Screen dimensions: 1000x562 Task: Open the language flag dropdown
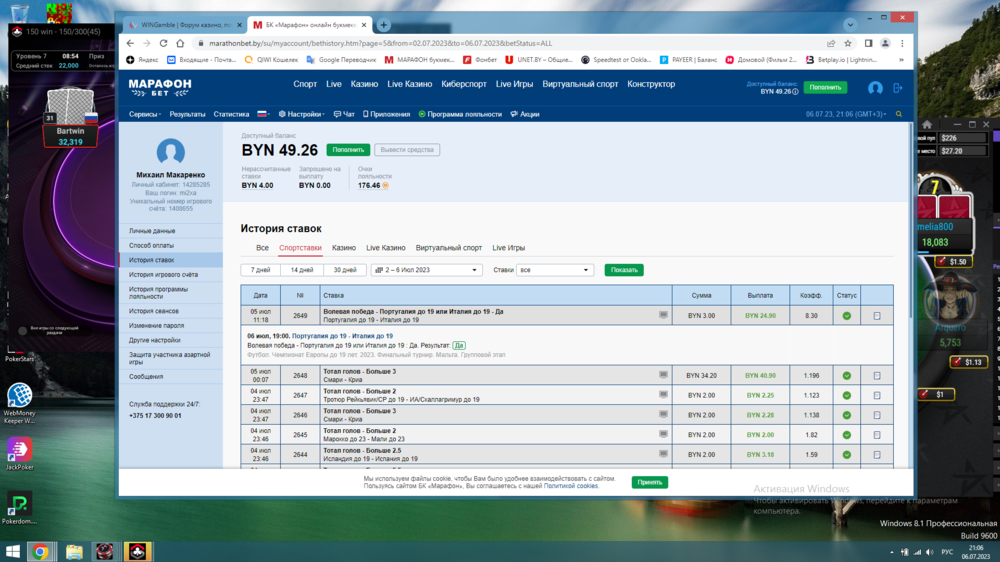pos(263,115)
